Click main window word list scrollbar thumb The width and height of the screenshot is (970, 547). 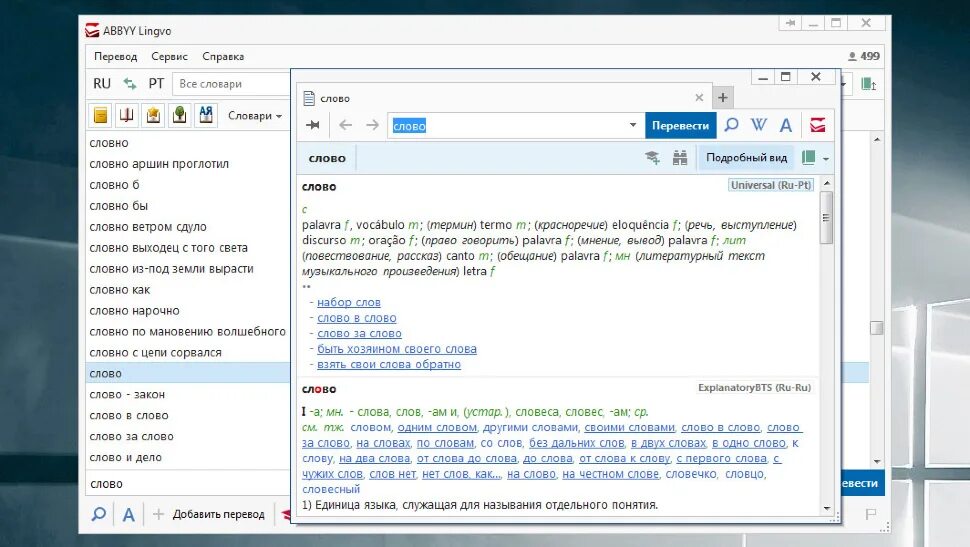(x=877, y=327)
